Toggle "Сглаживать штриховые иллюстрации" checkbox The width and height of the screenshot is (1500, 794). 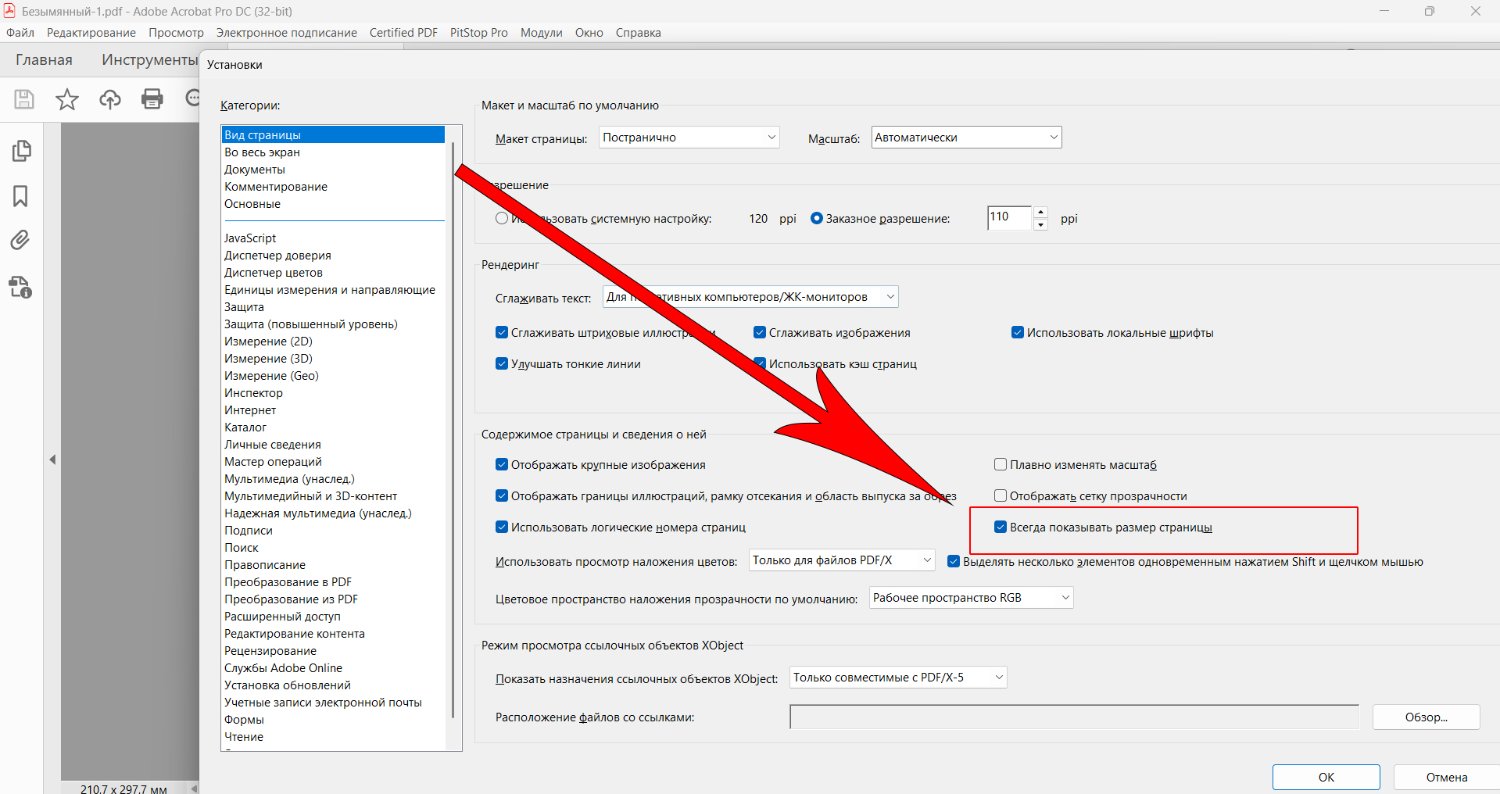(x=502, y=333)
